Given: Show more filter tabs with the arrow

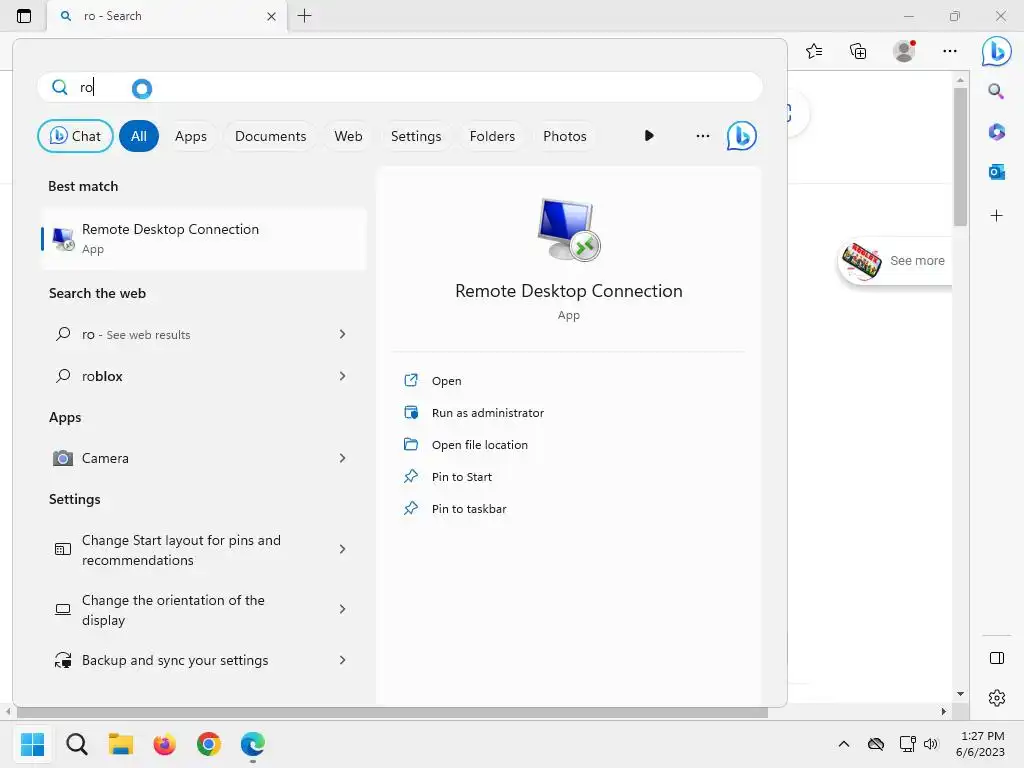Looking at the screenshot, I should tap(648, 136).
